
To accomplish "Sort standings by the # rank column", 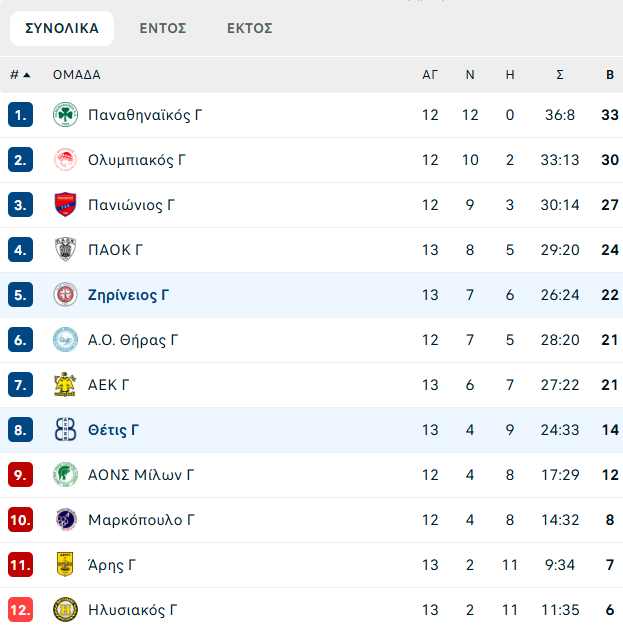I will (19, 75).
